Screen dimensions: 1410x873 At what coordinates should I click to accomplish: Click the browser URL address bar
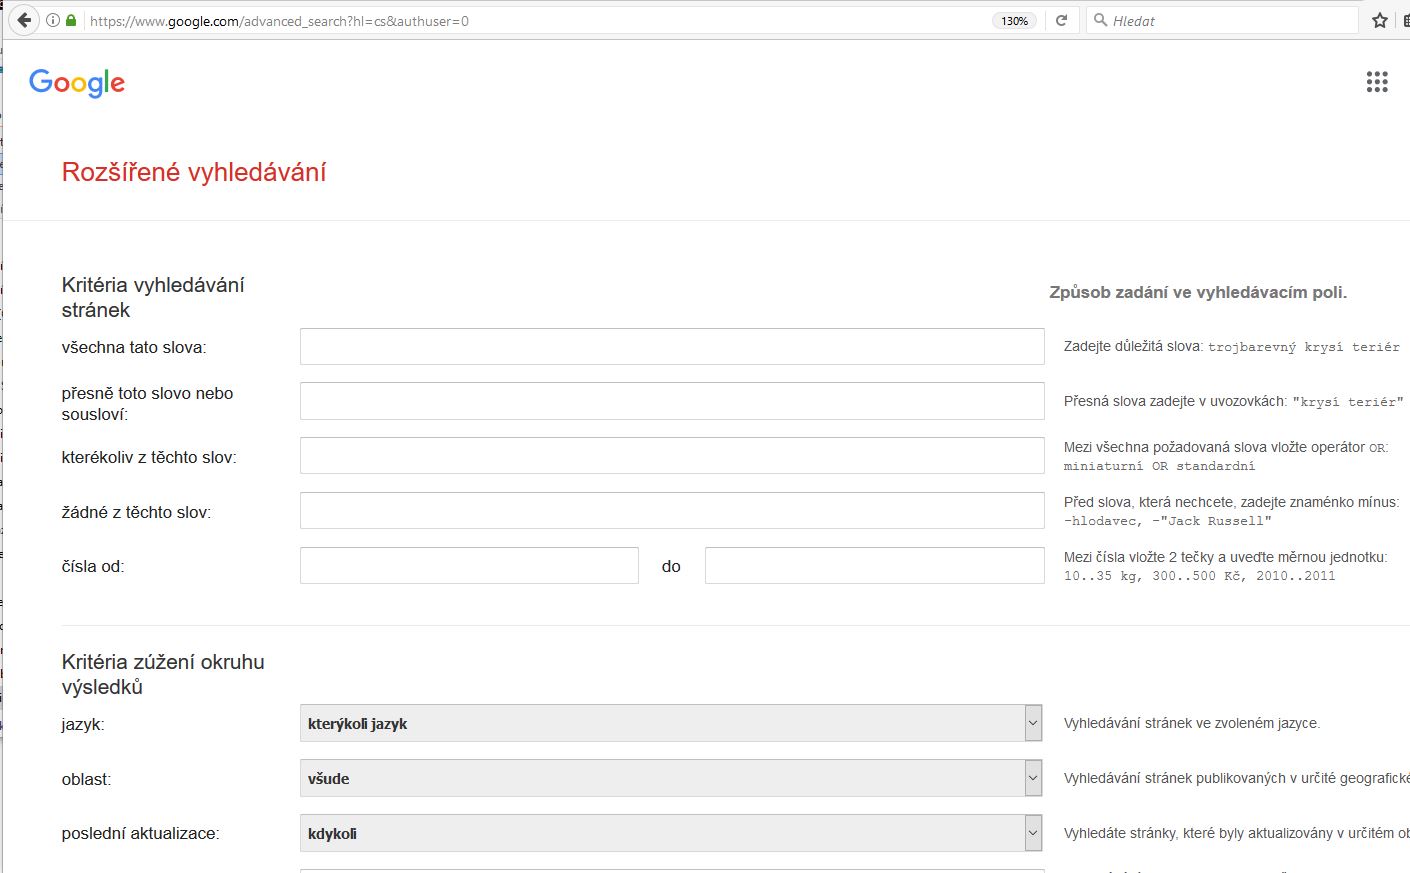pyautogui.click(x=530, y=21)
